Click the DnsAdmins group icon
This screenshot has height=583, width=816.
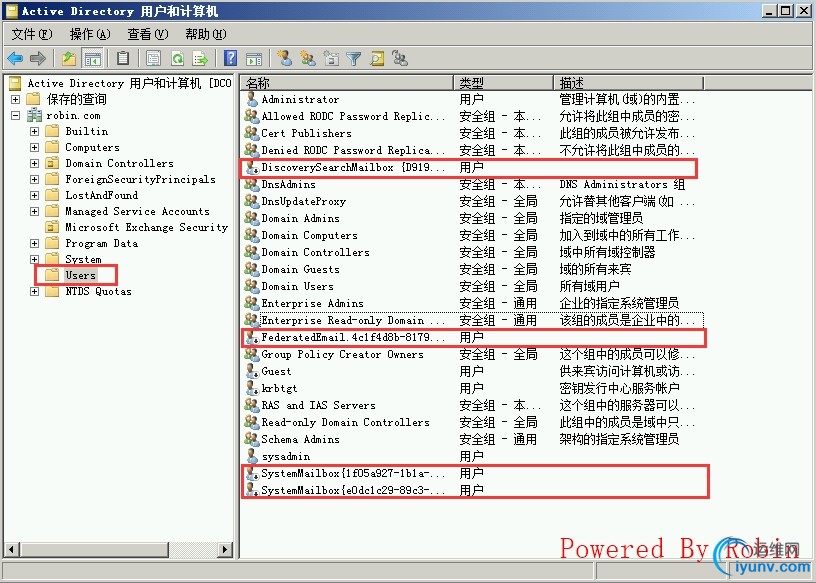252,184
